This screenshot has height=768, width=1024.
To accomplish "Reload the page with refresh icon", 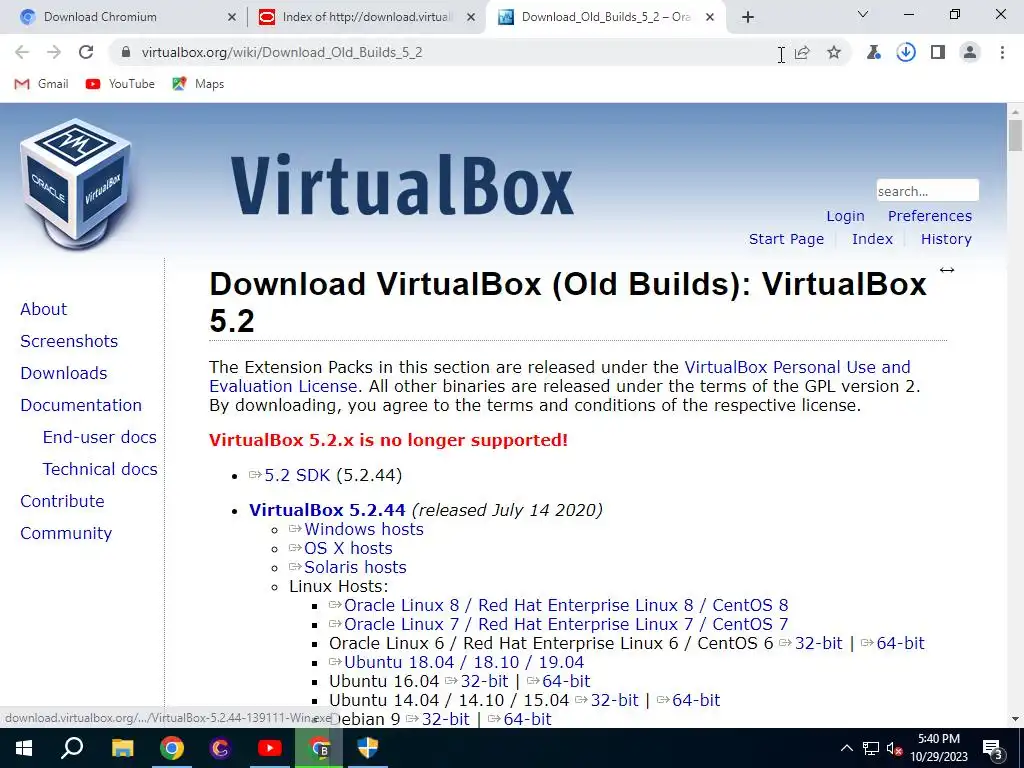I will [86, 52].
